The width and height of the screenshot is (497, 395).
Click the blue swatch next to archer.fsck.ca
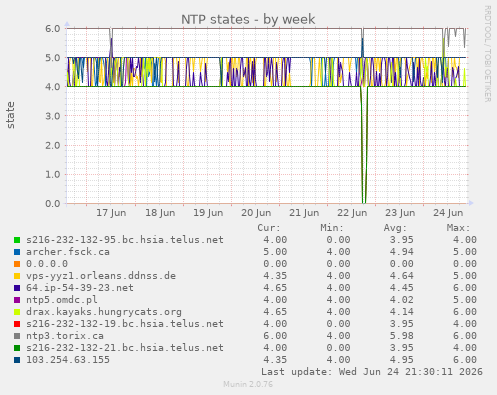[x=17, y=252]
